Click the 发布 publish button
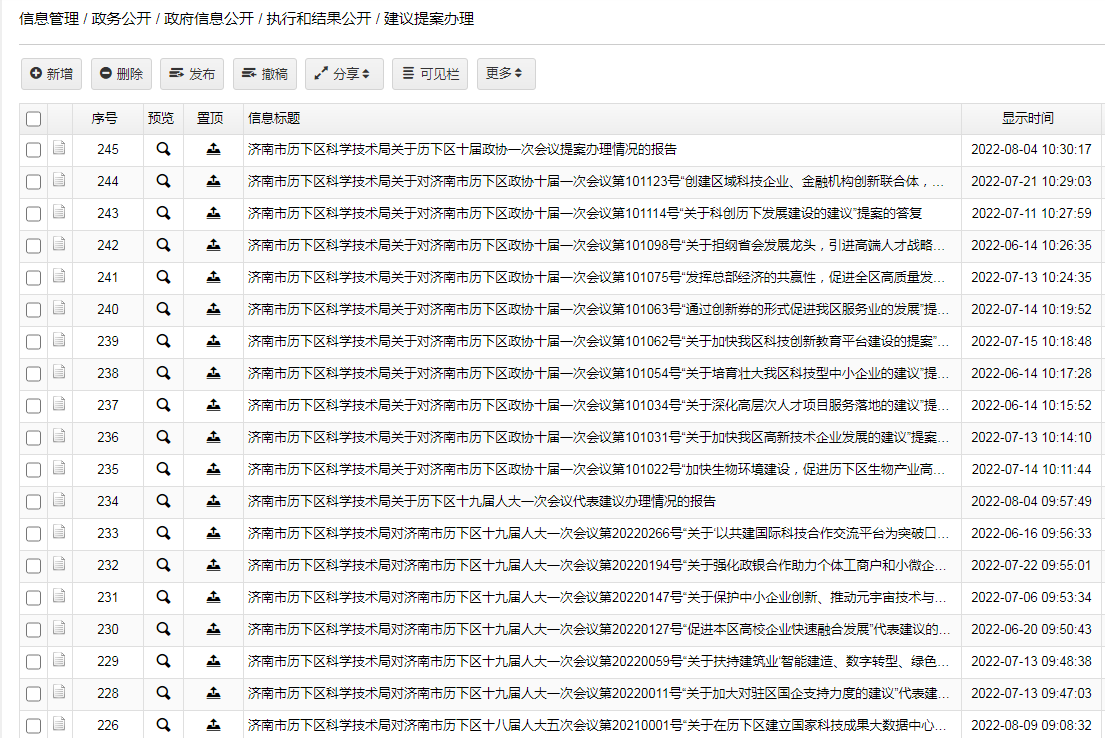This screenshot has width=1105, height=738. point(191,73)
